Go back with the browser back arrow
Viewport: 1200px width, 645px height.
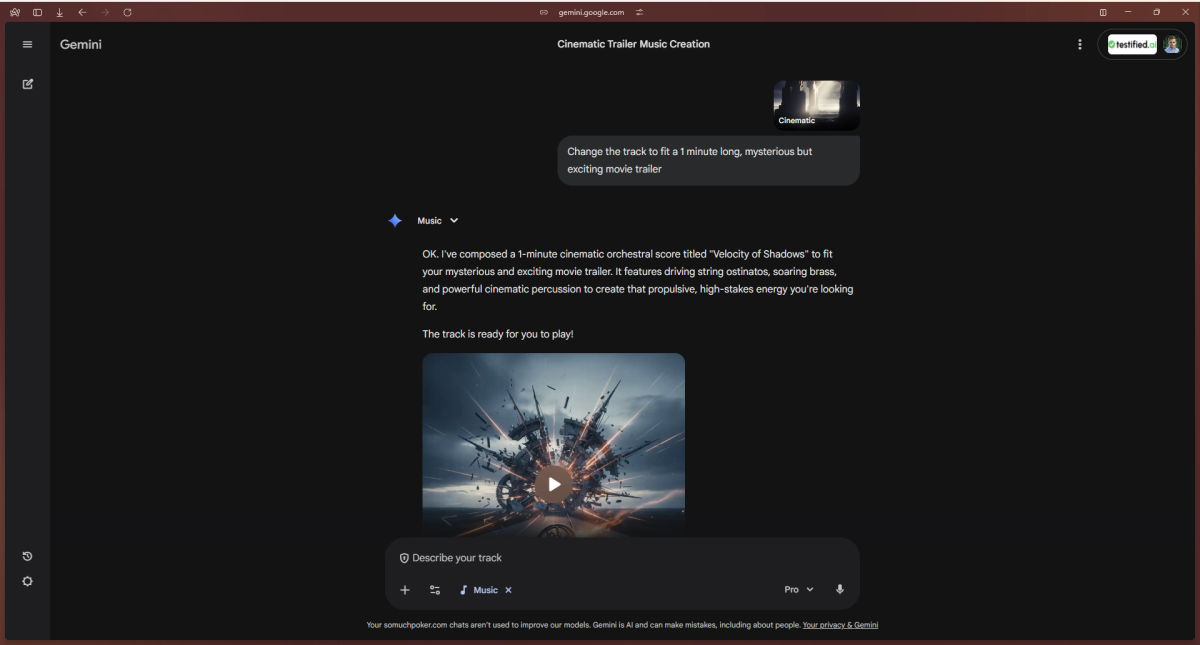[82, 12]
